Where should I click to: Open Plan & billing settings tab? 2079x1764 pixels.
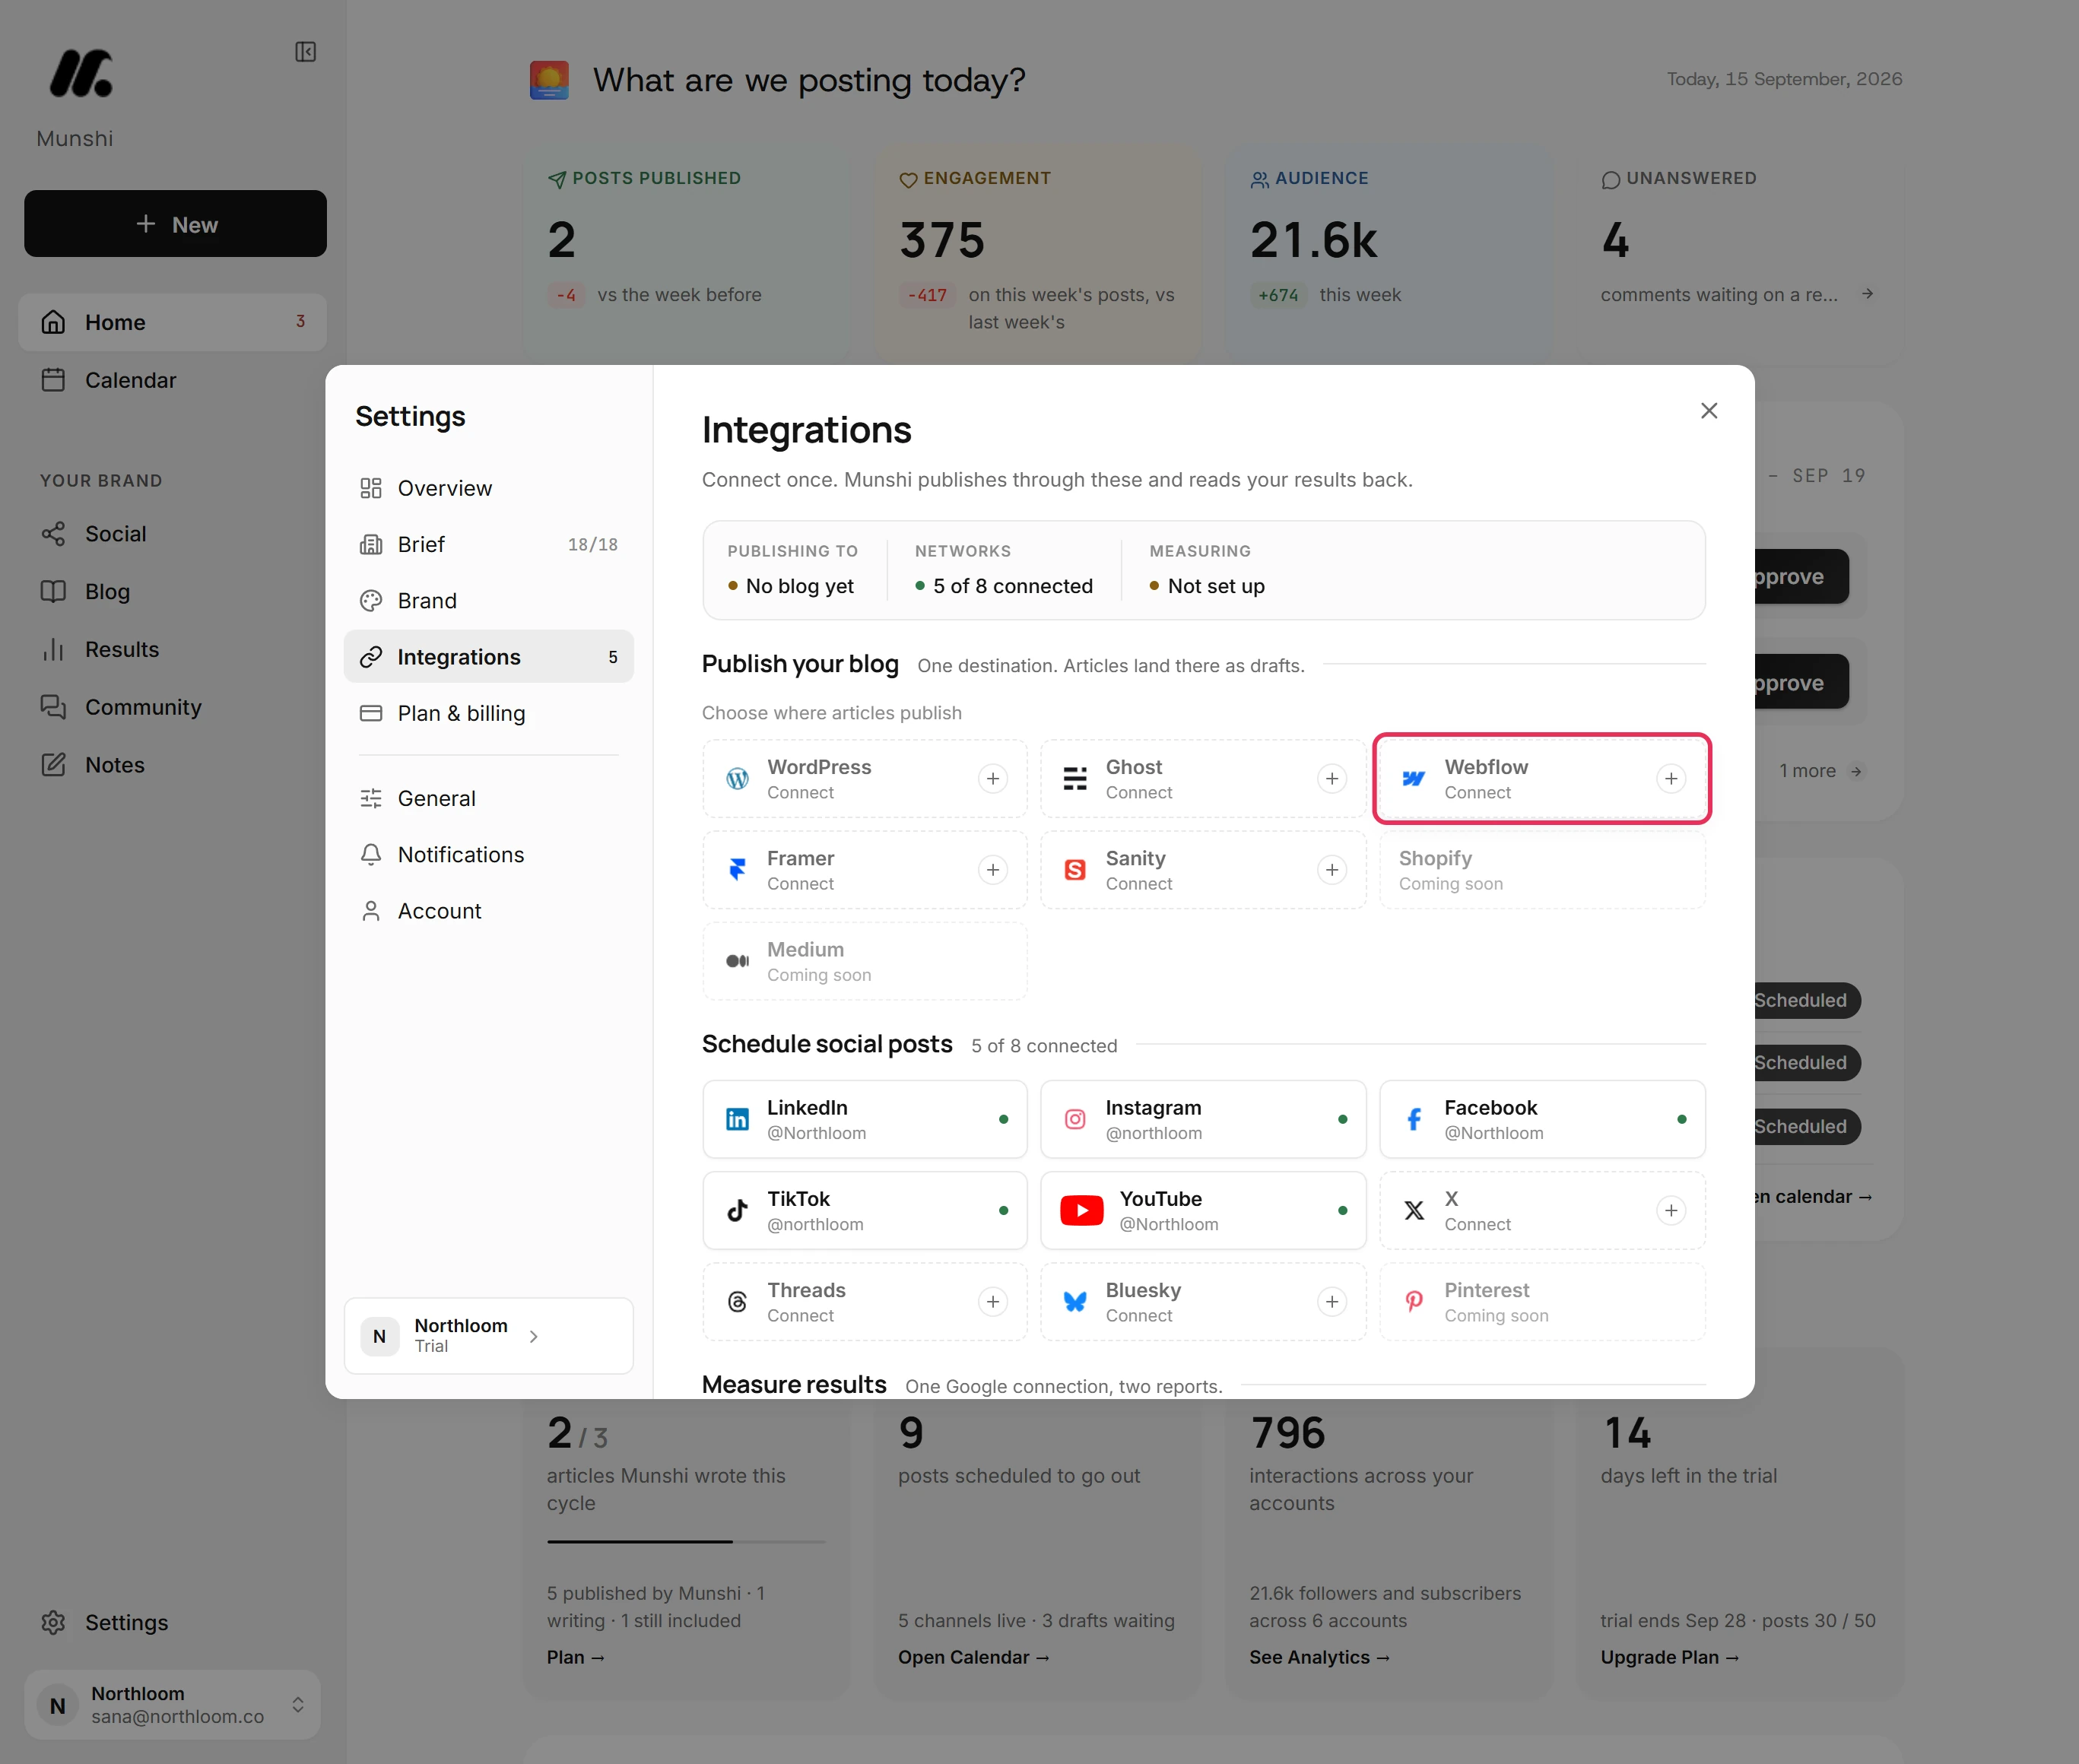click(488, 713)
